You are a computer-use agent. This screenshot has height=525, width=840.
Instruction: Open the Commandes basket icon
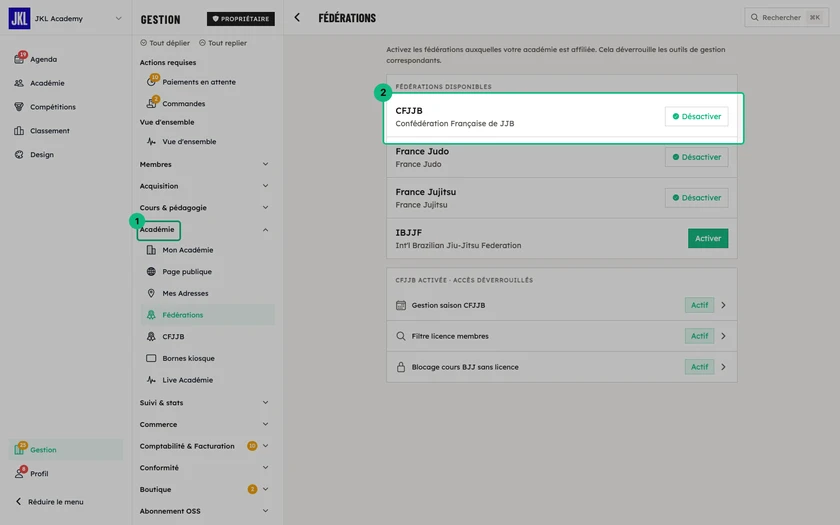point(151,103)
